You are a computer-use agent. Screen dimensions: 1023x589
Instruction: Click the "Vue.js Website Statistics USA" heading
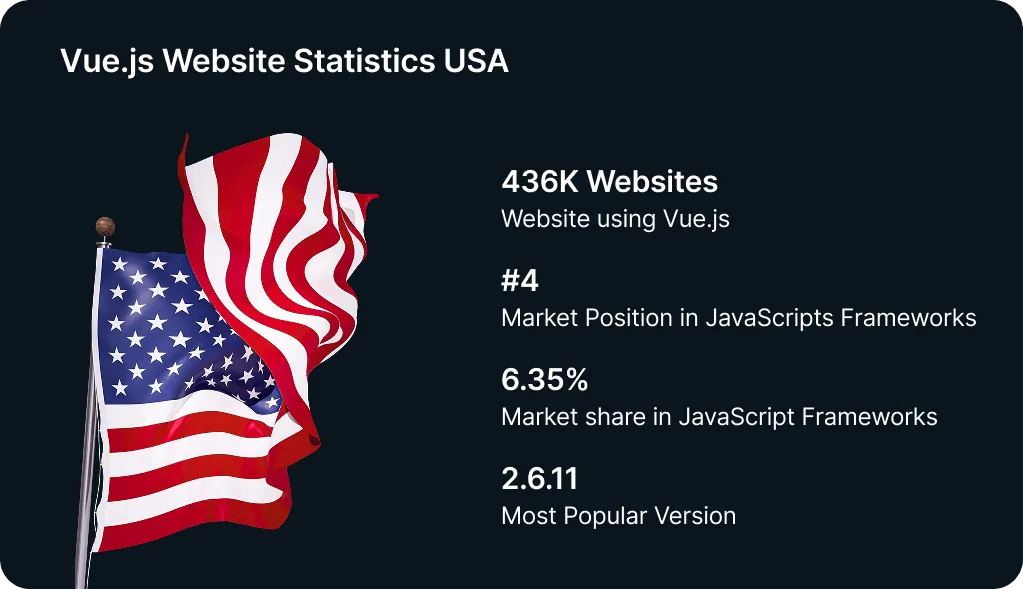(x=284, y=61)
